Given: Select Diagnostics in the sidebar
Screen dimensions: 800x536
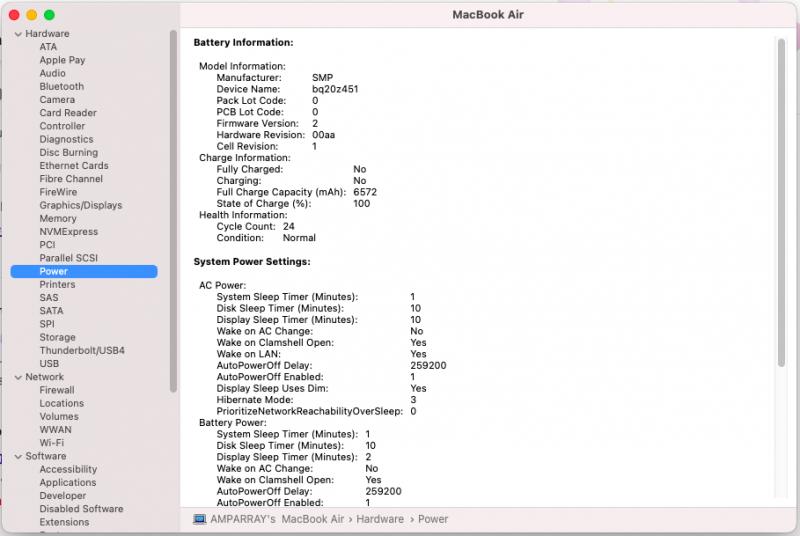Looking at the screenshot, I should point(66,140).
